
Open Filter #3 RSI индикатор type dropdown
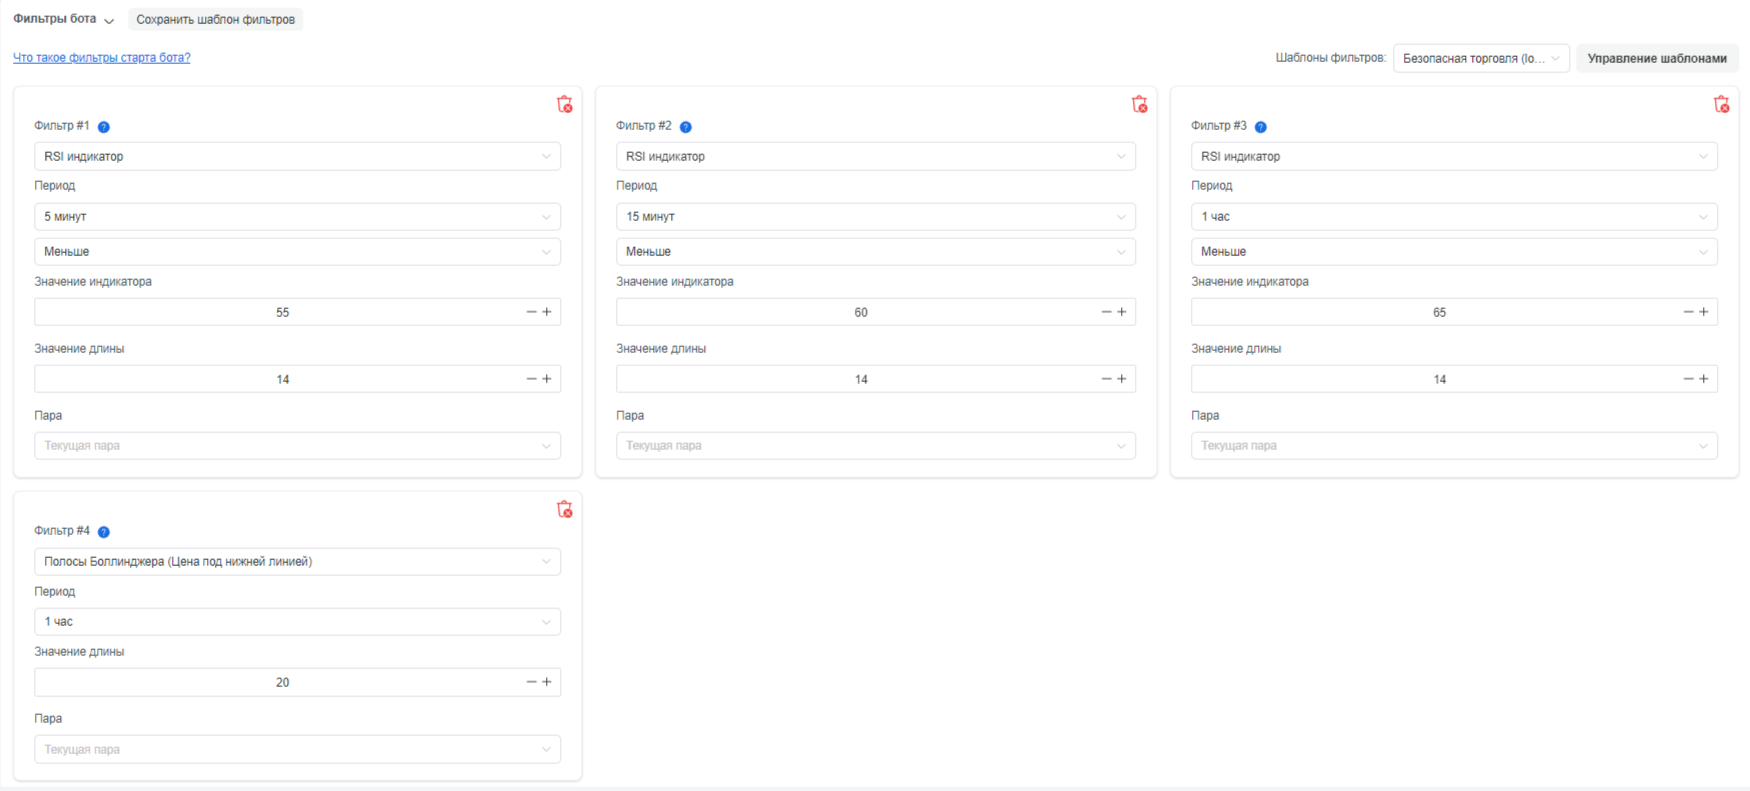1454,156
